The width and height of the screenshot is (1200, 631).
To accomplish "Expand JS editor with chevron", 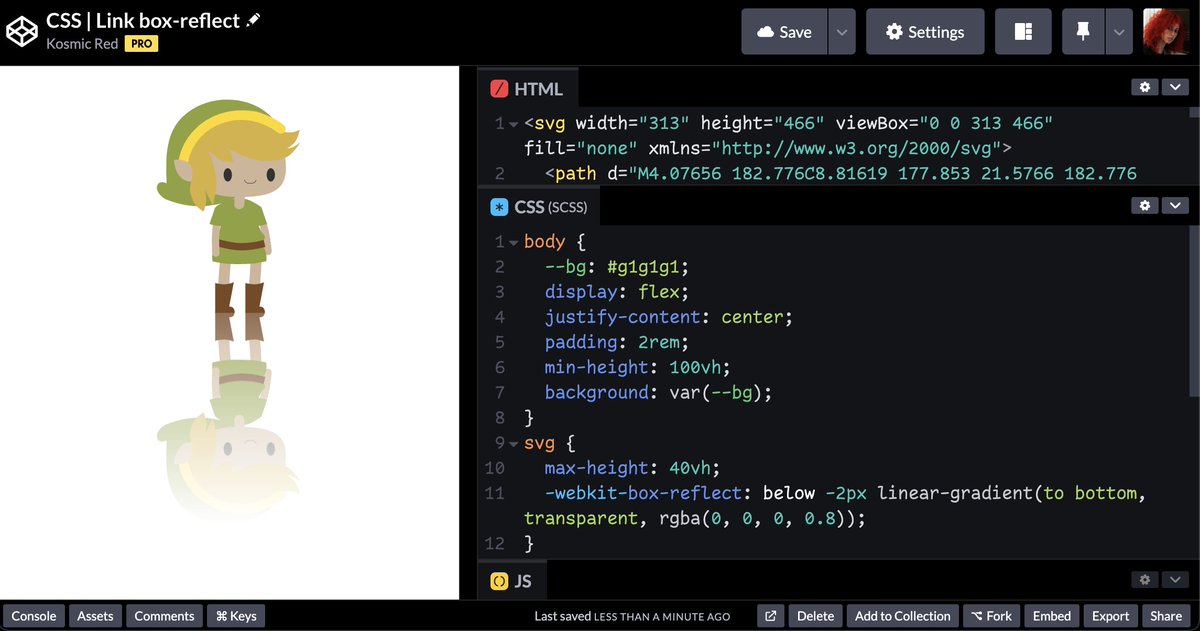I will pos(1175,580).
